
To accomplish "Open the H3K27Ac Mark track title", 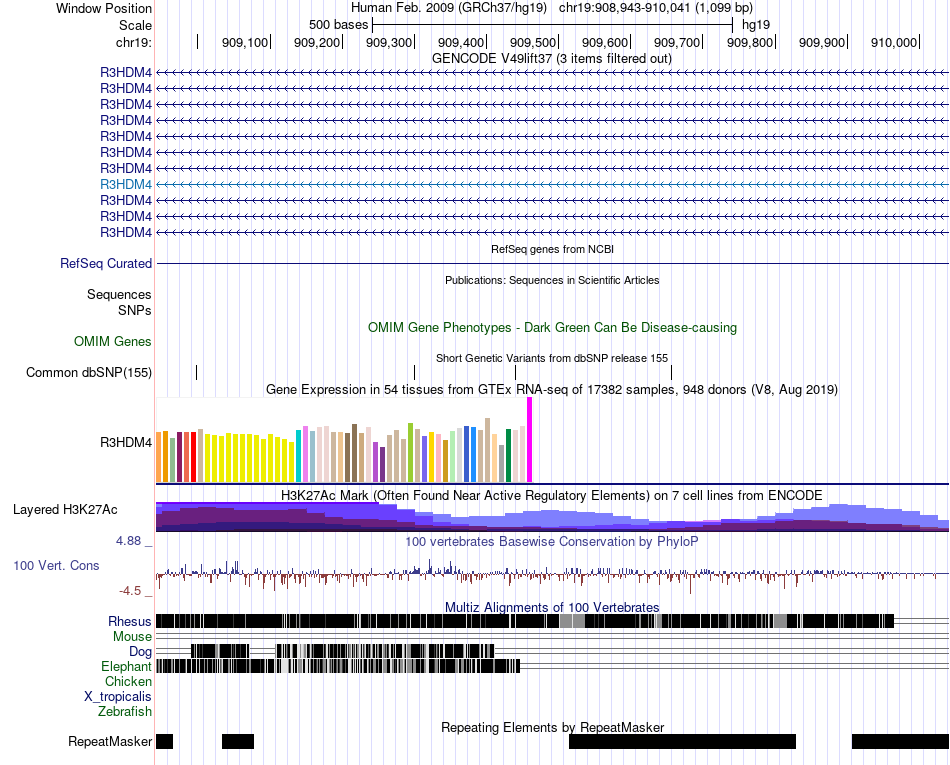I will 552,495.
